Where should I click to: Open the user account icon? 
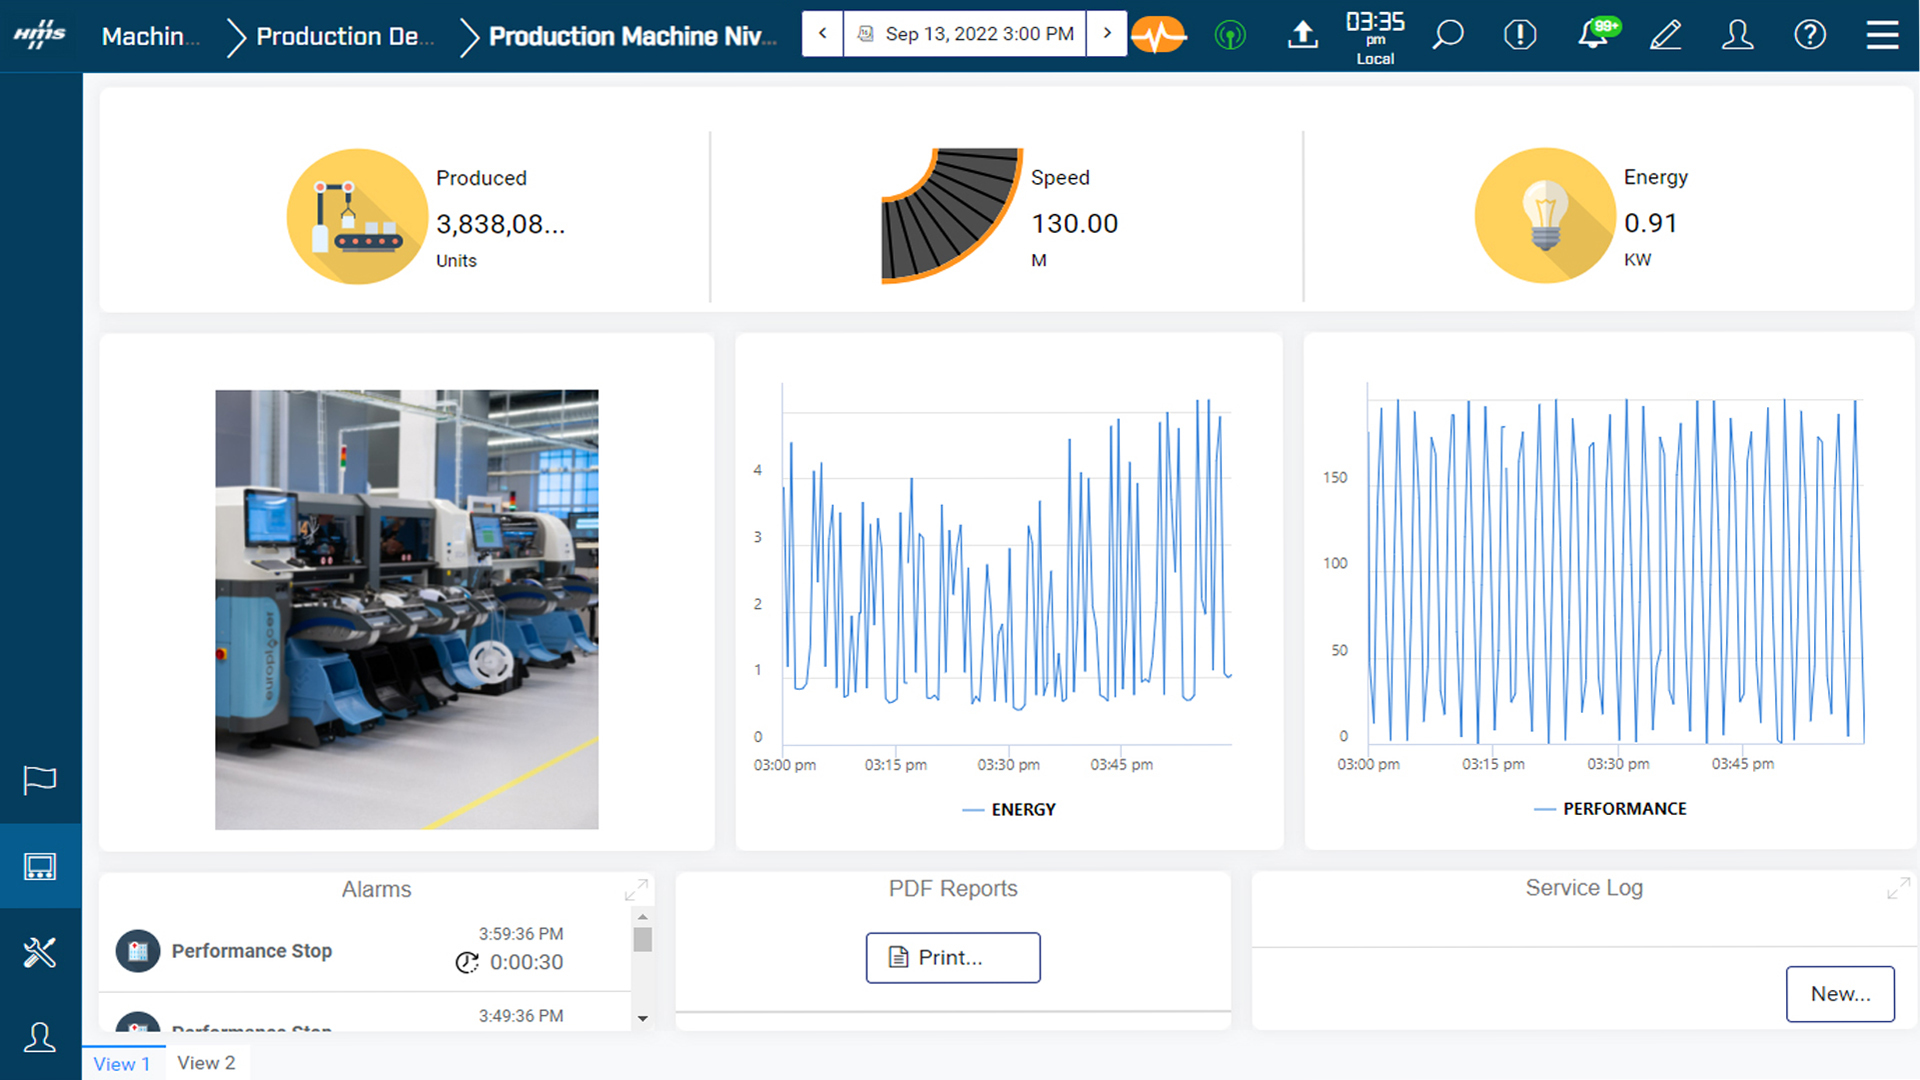1737,33
